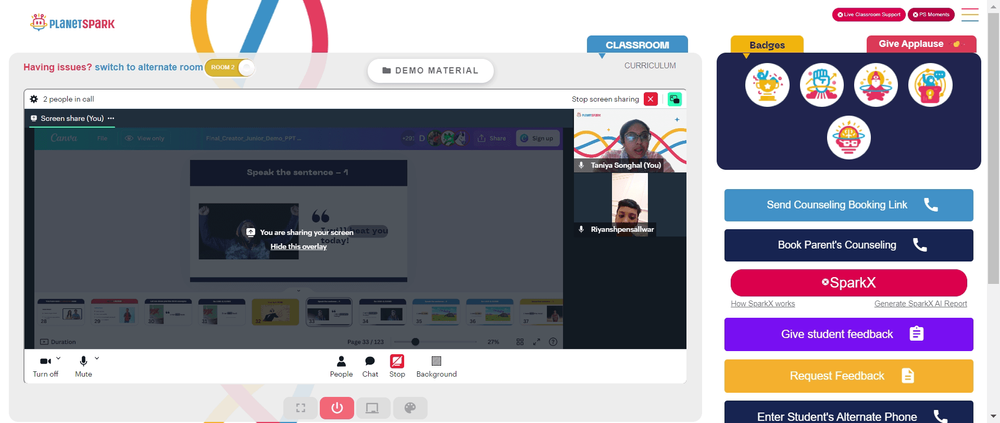Screen dimensions: 1000x423
Task: Open Live Classroom Support
Action: point(869,14)
